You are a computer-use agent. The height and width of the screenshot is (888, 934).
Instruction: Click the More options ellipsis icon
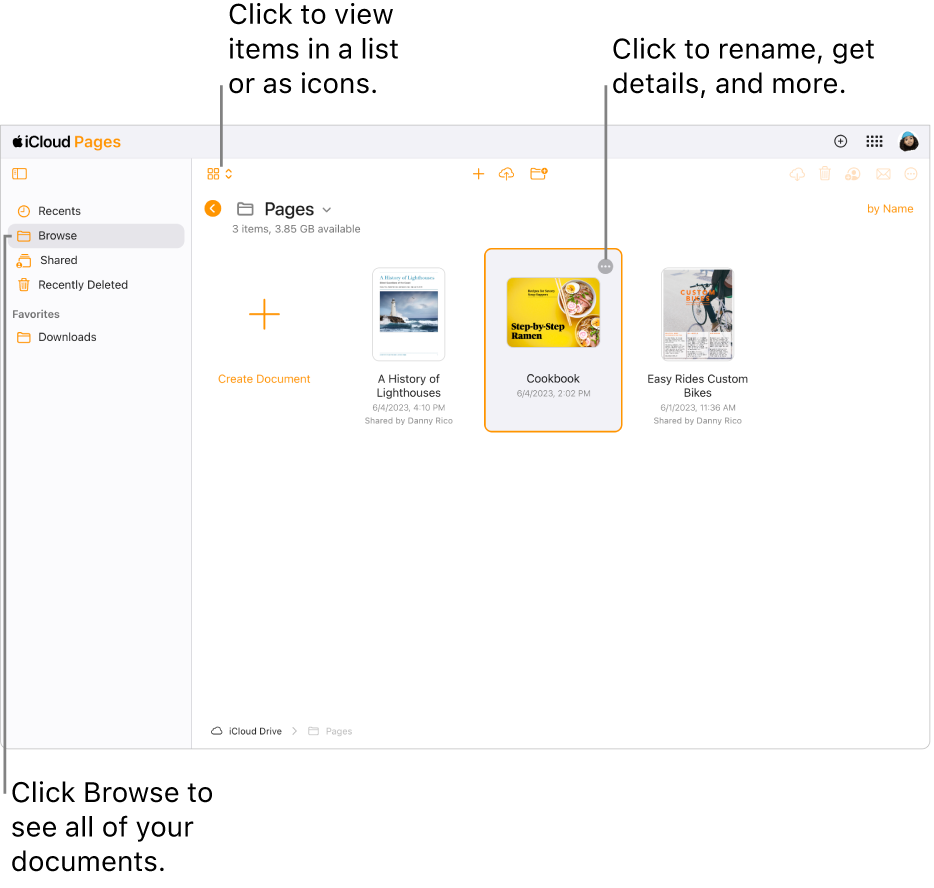[910, 173]
